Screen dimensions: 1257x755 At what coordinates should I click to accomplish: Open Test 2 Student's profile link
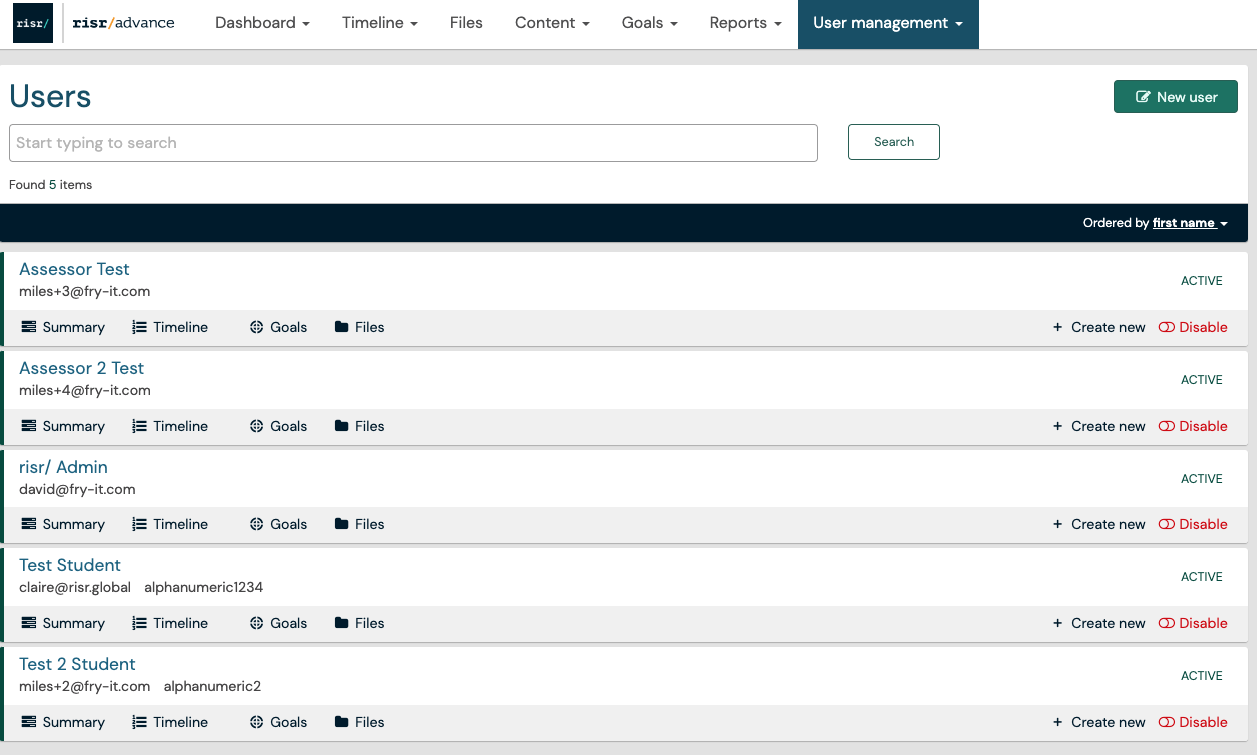(x=77, y=664)
